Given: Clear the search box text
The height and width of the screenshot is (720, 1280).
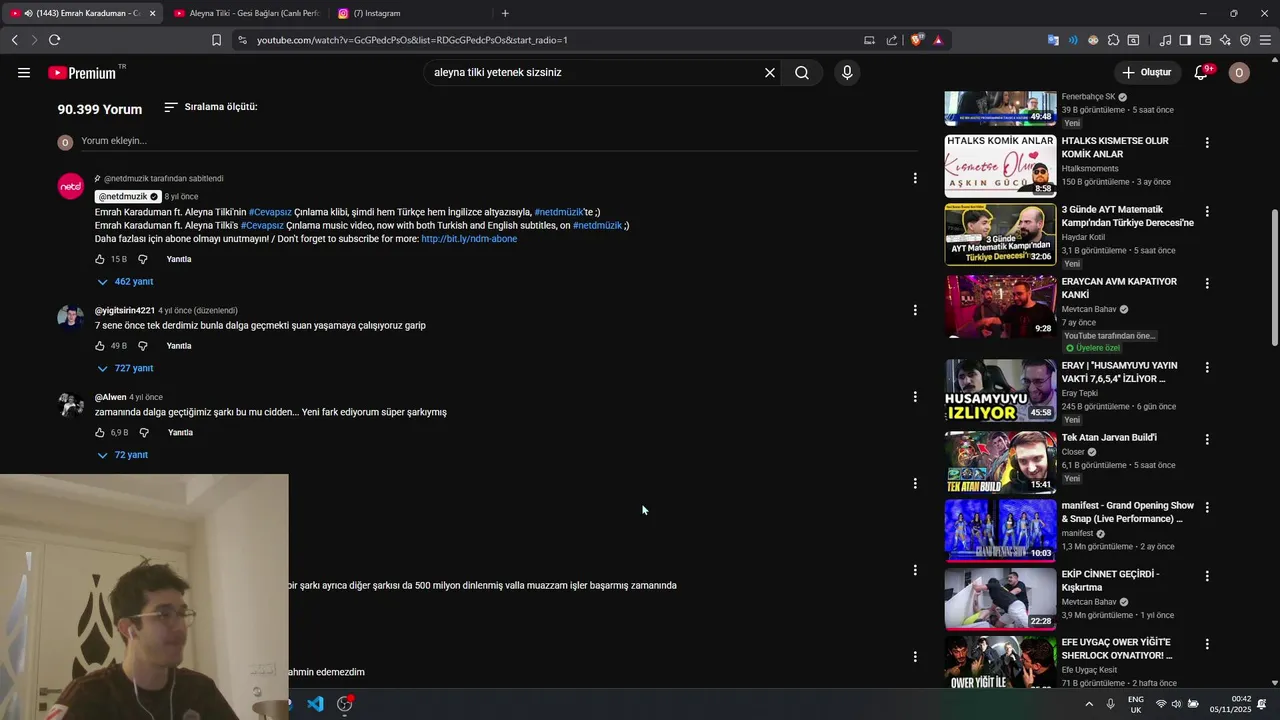Looking at the screenshot, I should [x=770, y=72].
